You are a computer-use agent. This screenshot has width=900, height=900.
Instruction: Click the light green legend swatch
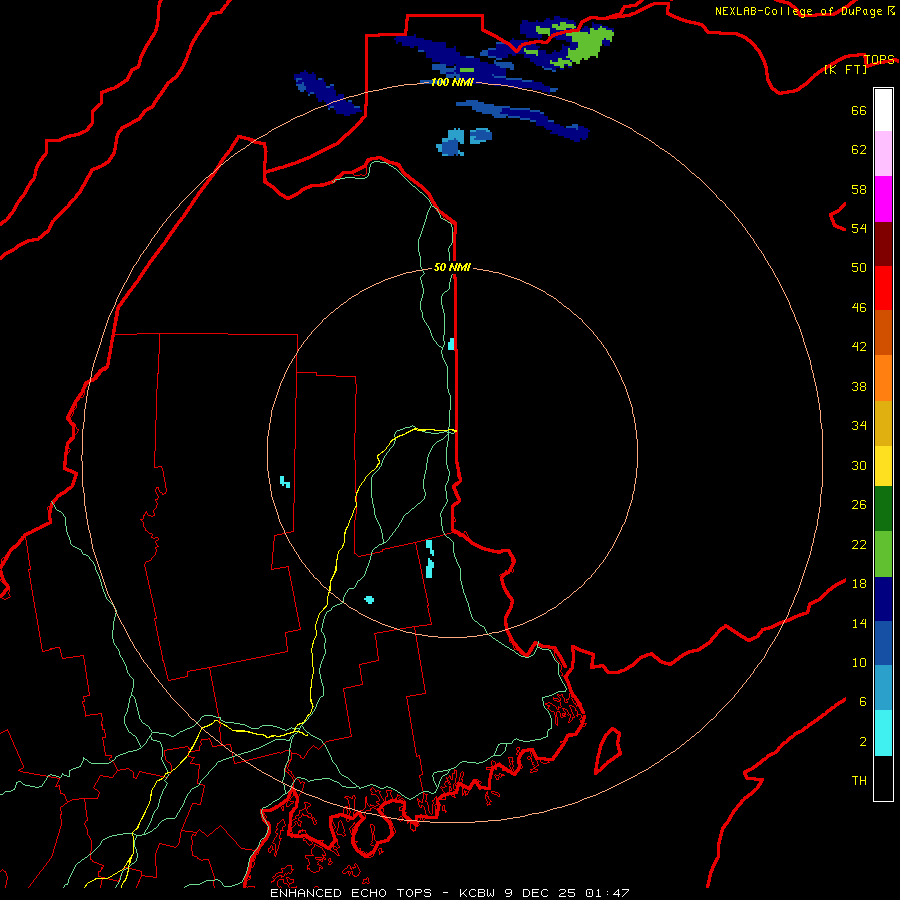point(883,554)
